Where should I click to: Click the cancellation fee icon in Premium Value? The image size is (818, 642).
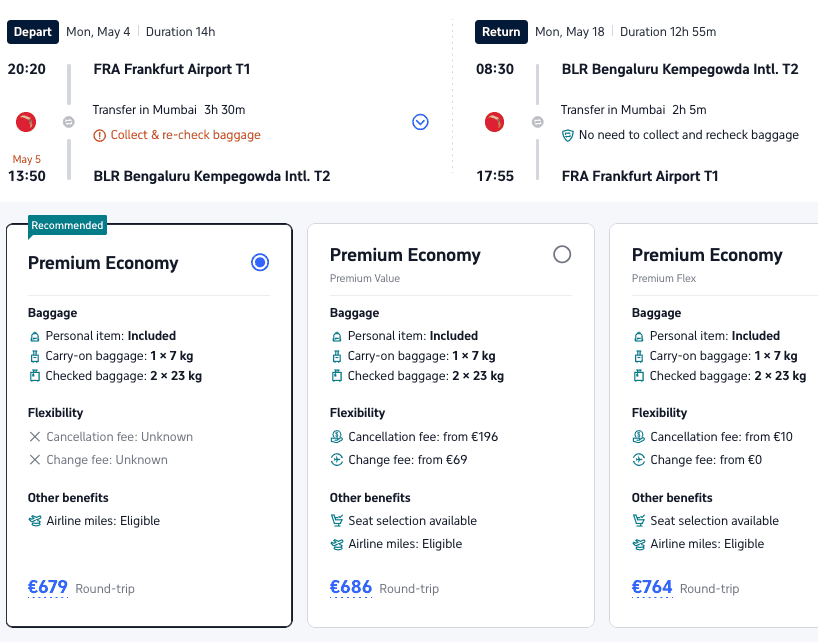pyautogui.click(x=337, y=437)
